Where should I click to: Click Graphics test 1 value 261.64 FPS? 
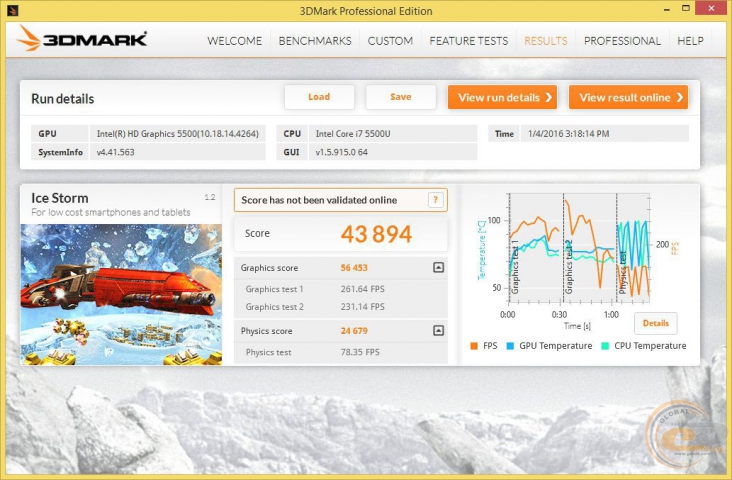point(363,289)
